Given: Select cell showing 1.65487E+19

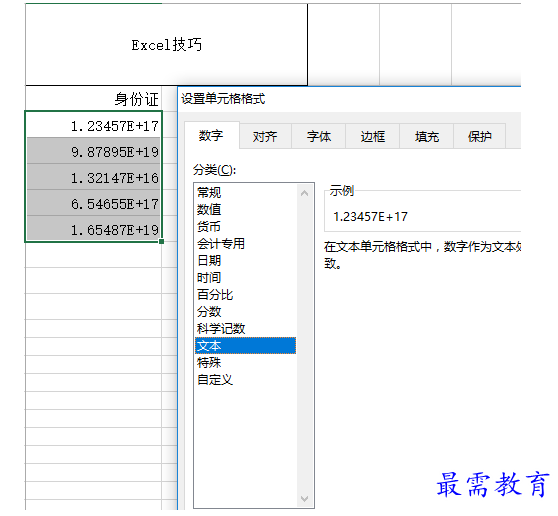Looking at the screenshot, I should coord(93,229).
